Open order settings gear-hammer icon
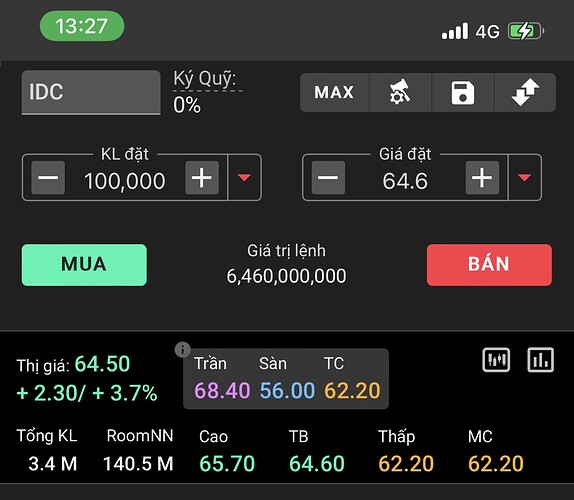Image resolution: width=574 pixels, height=500 pixels. (400, 92)
